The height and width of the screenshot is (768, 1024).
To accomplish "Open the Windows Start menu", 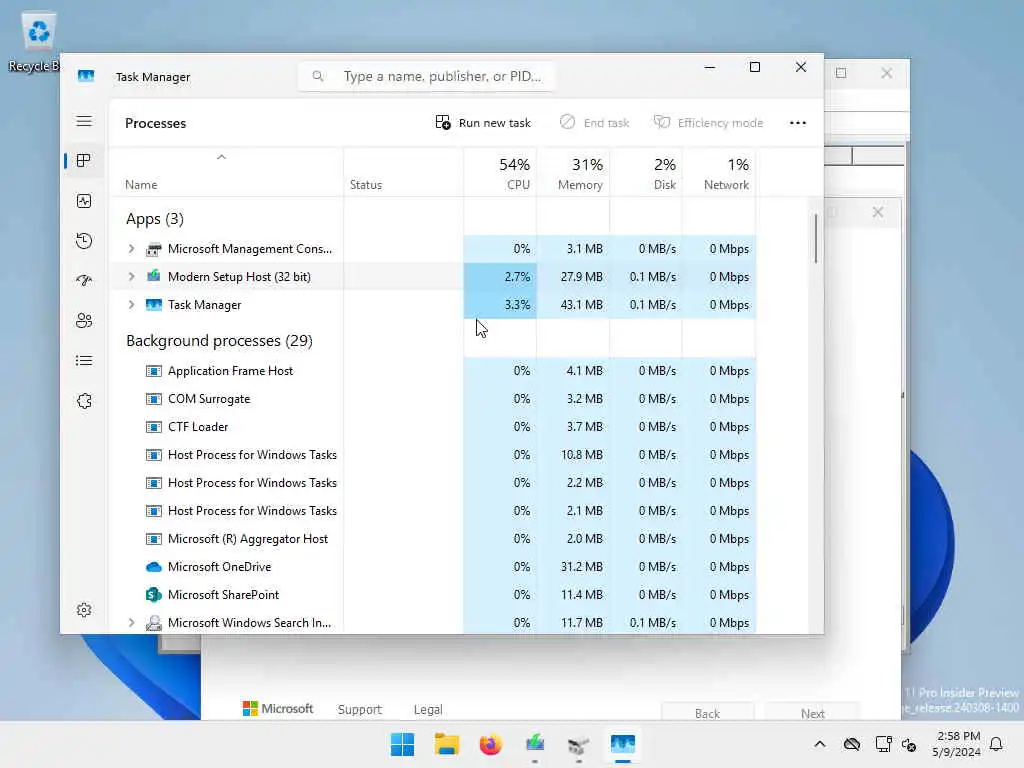I will click(x=402, y=744).
